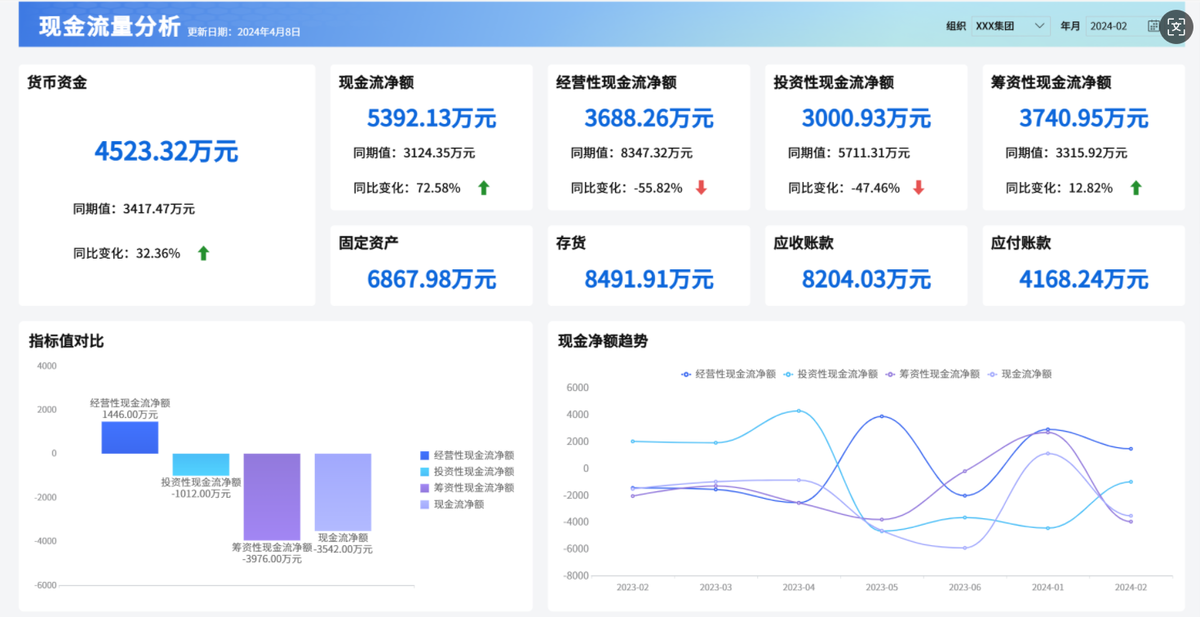
Task: Click the 经营性现金流净额 peak point at 2023-05
Action: click(881, 416)
